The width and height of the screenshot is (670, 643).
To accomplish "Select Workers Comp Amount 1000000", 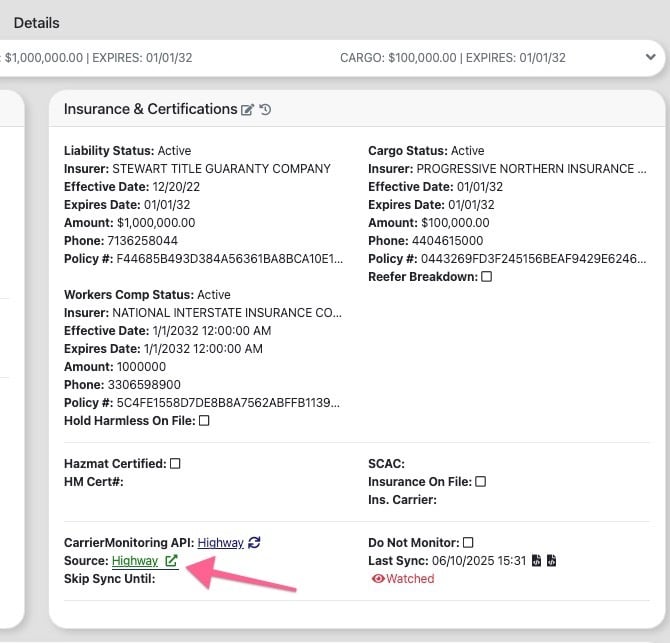I will click(141, 367).
